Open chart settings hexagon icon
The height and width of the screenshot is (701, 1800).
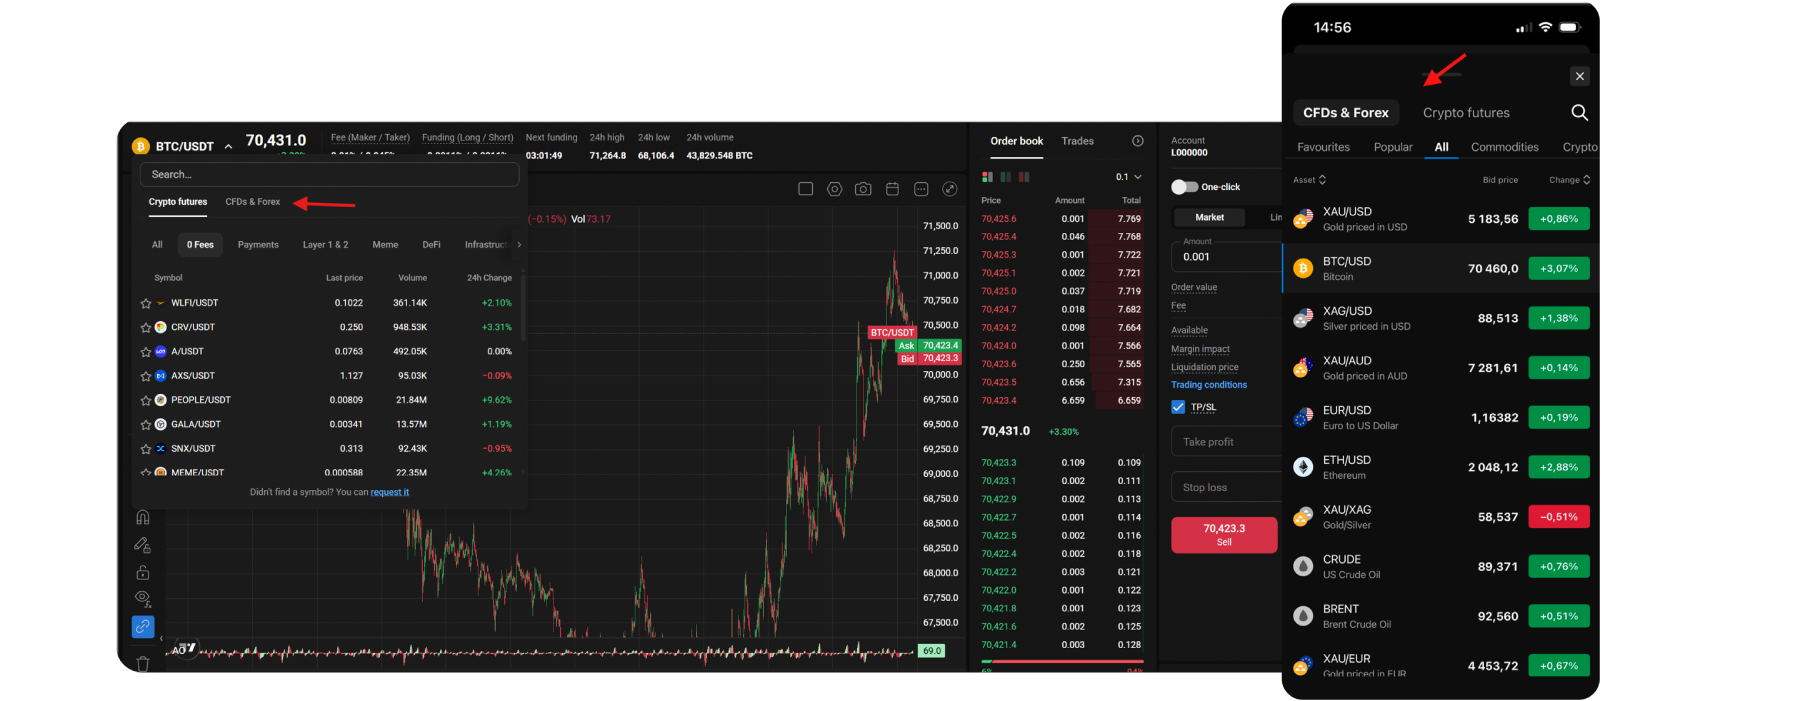[x=834, y=189]
